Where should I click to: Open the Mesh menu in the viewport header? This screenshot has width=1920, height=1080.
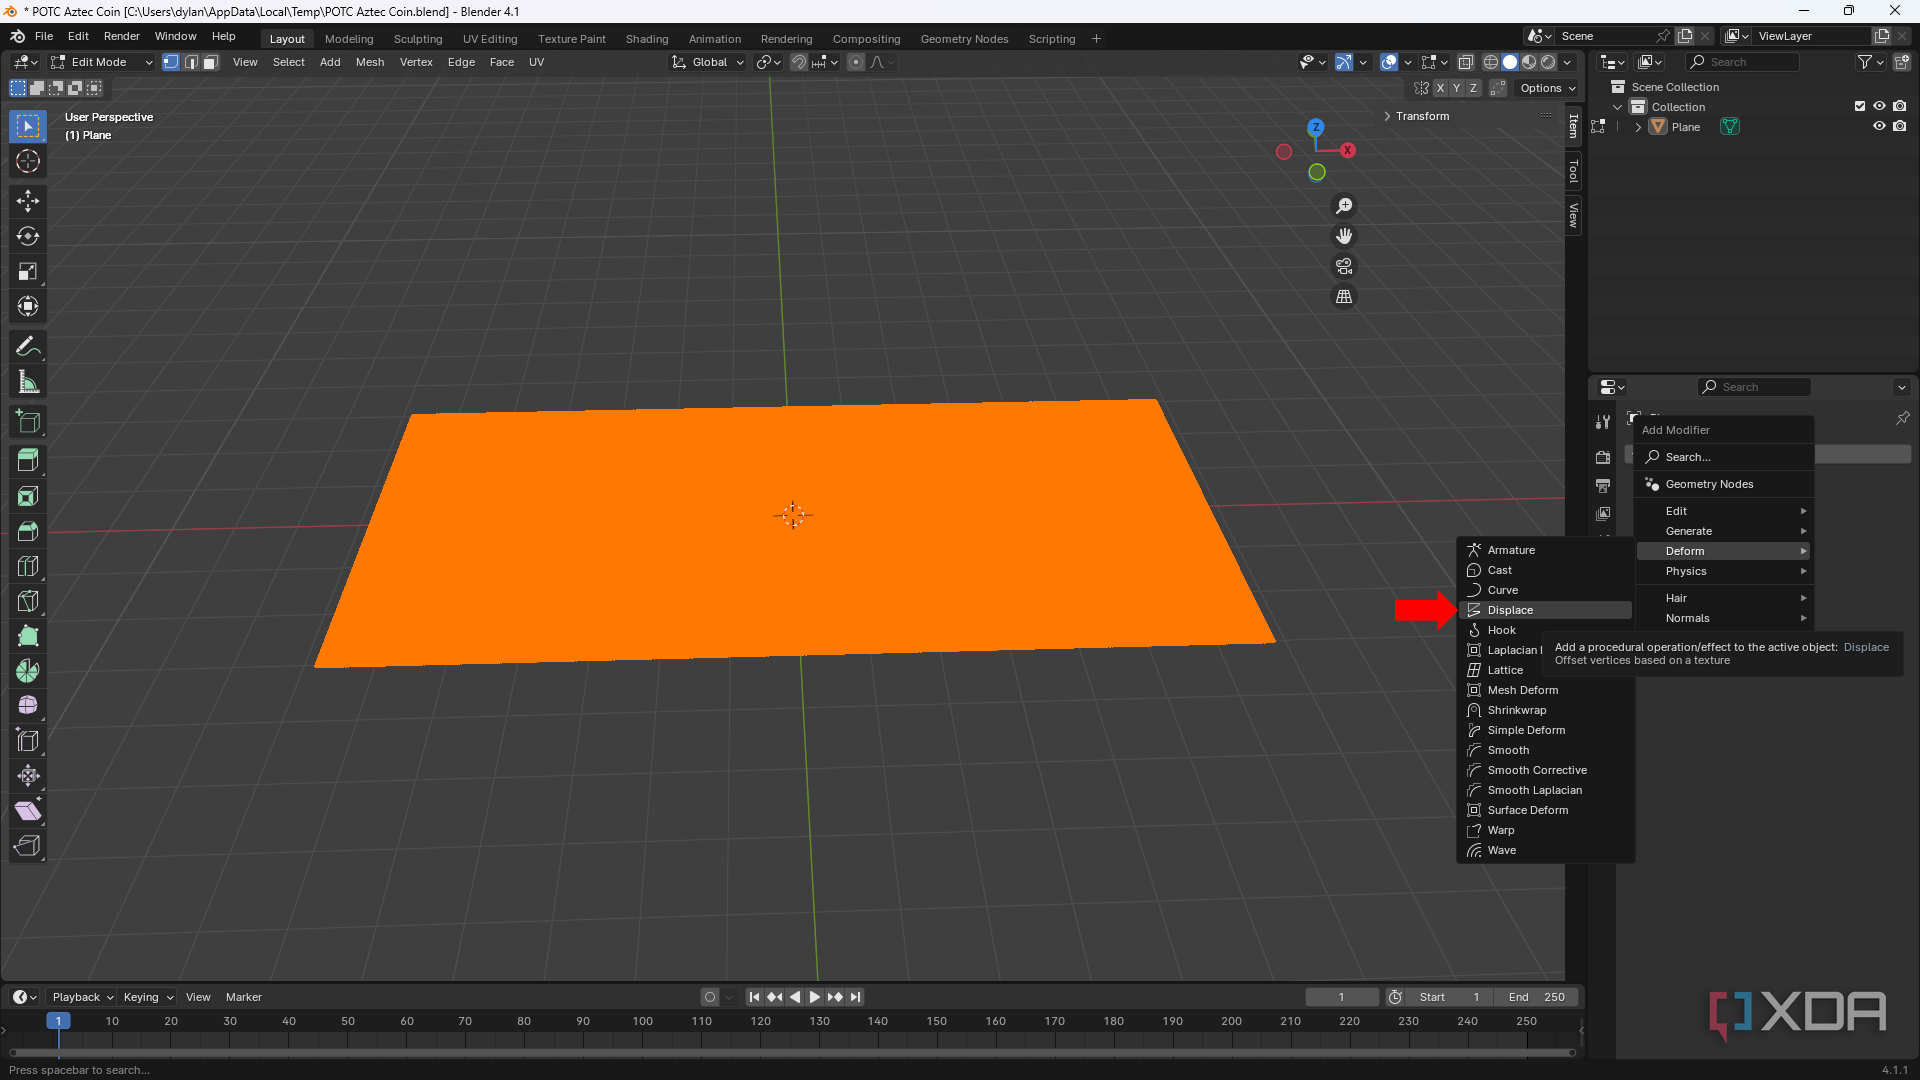[x=369, y=62]
